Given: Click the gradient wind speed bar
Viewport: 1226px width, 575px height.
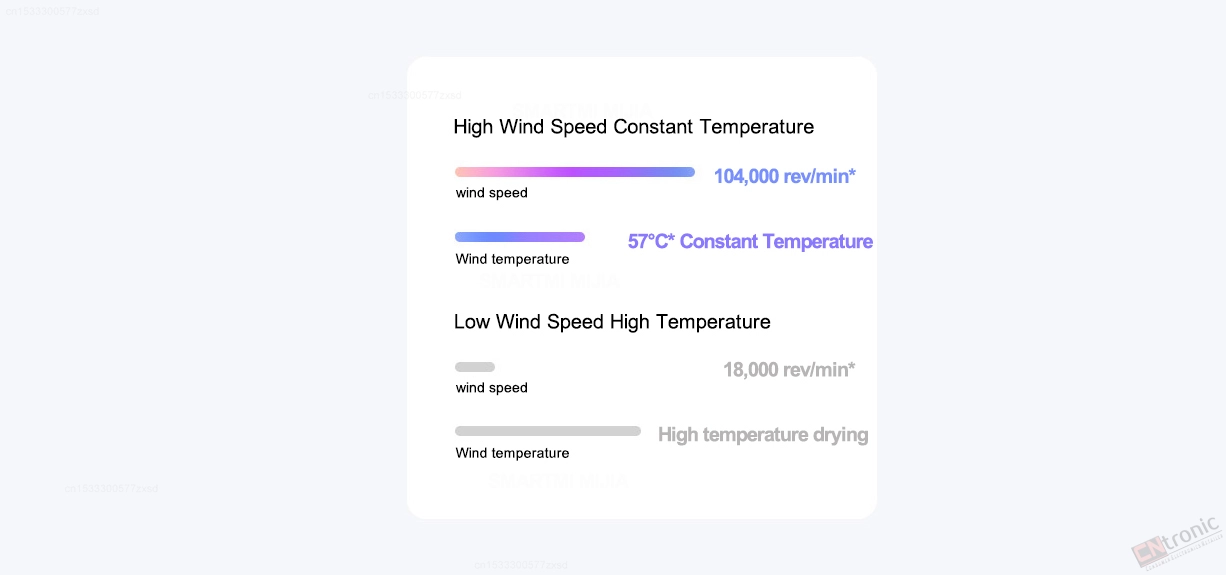Looking at the screenshot, I should pos(575,172).
